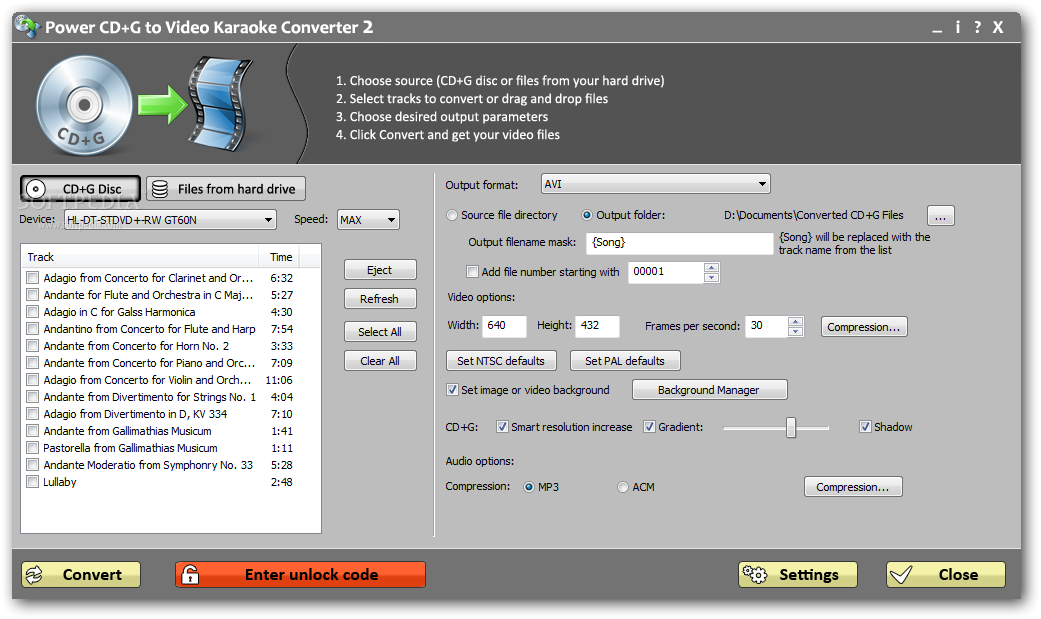This screenshot has height=619, width=1041.
Task: Open audio Compression settings button
Action: [x=853, y=487]
